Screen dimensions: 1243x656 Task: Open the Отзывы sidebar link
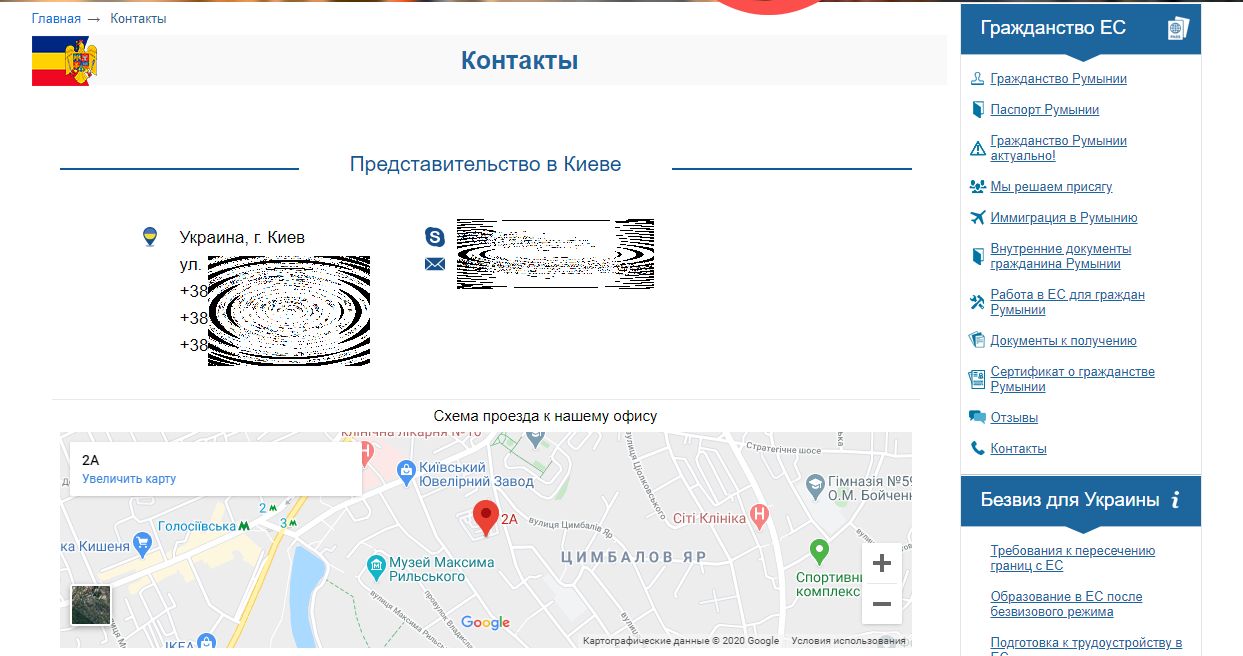pos(1014,418)
